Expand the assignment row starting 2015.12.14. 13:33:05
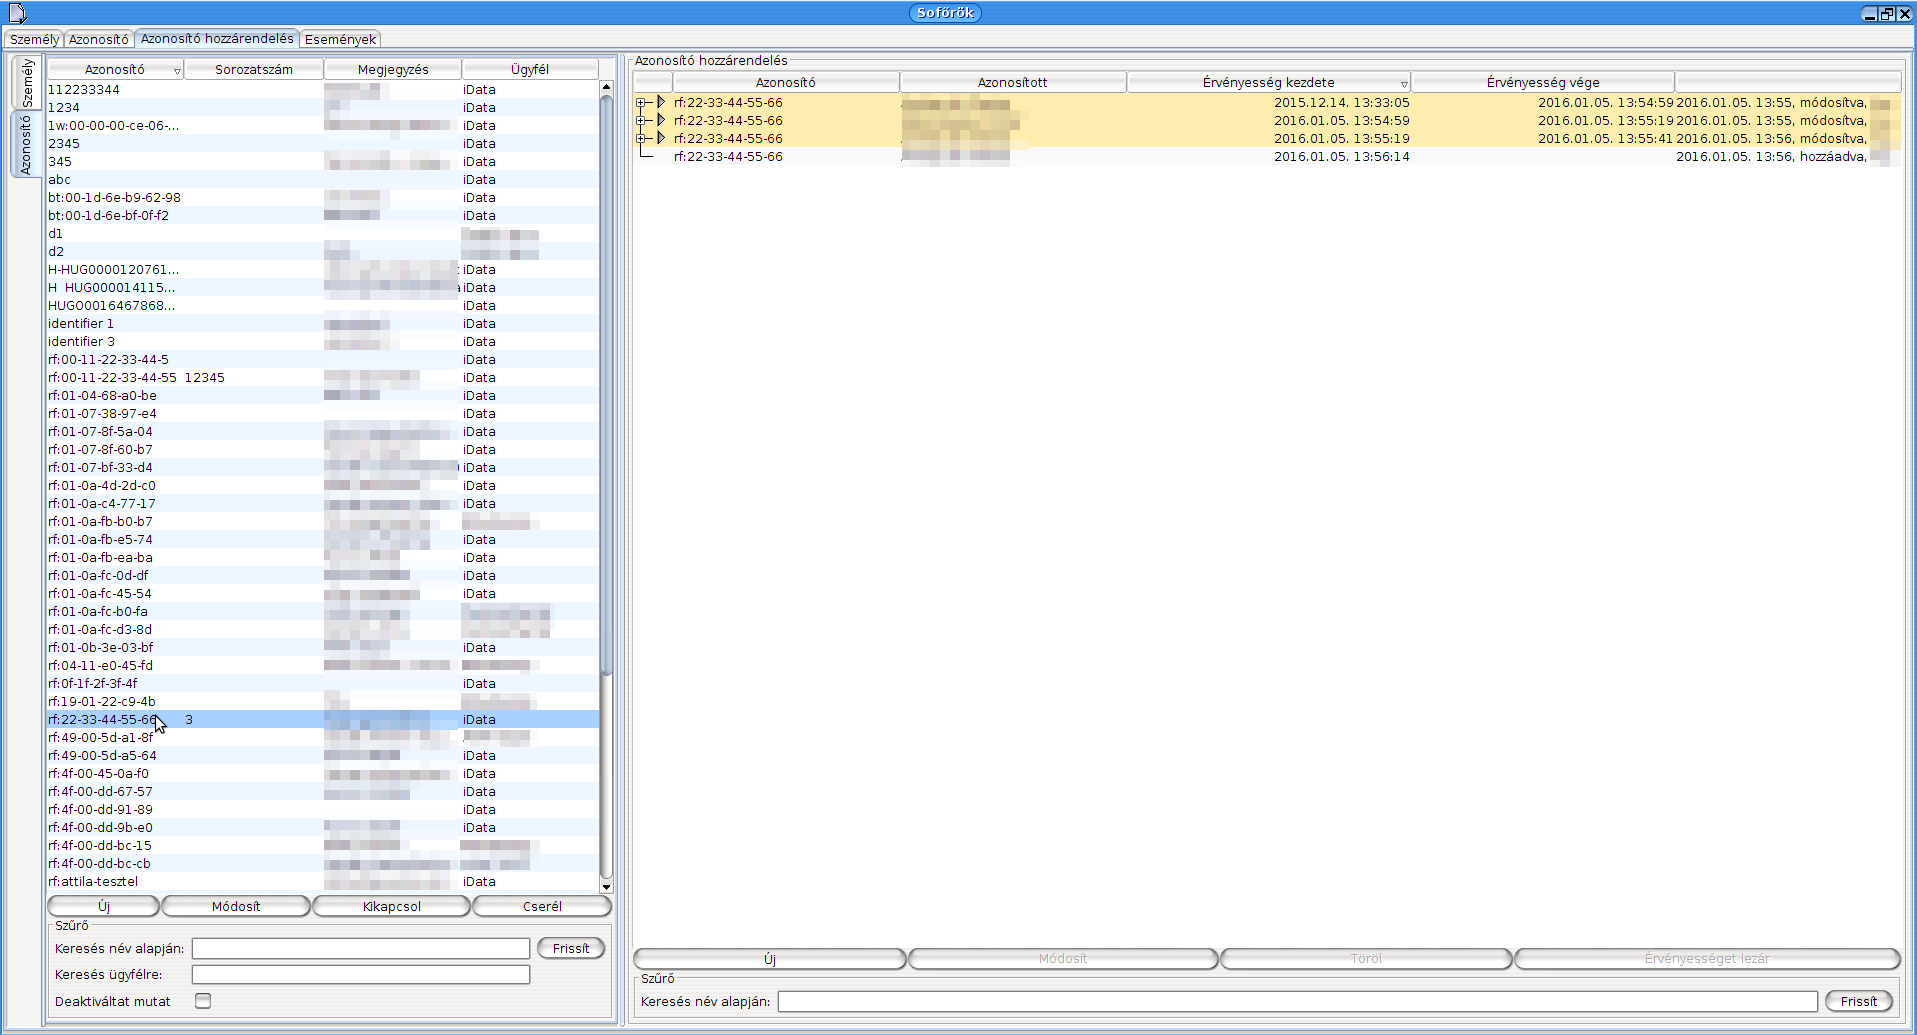The image size is (1917, 1035). coord(641,103)
